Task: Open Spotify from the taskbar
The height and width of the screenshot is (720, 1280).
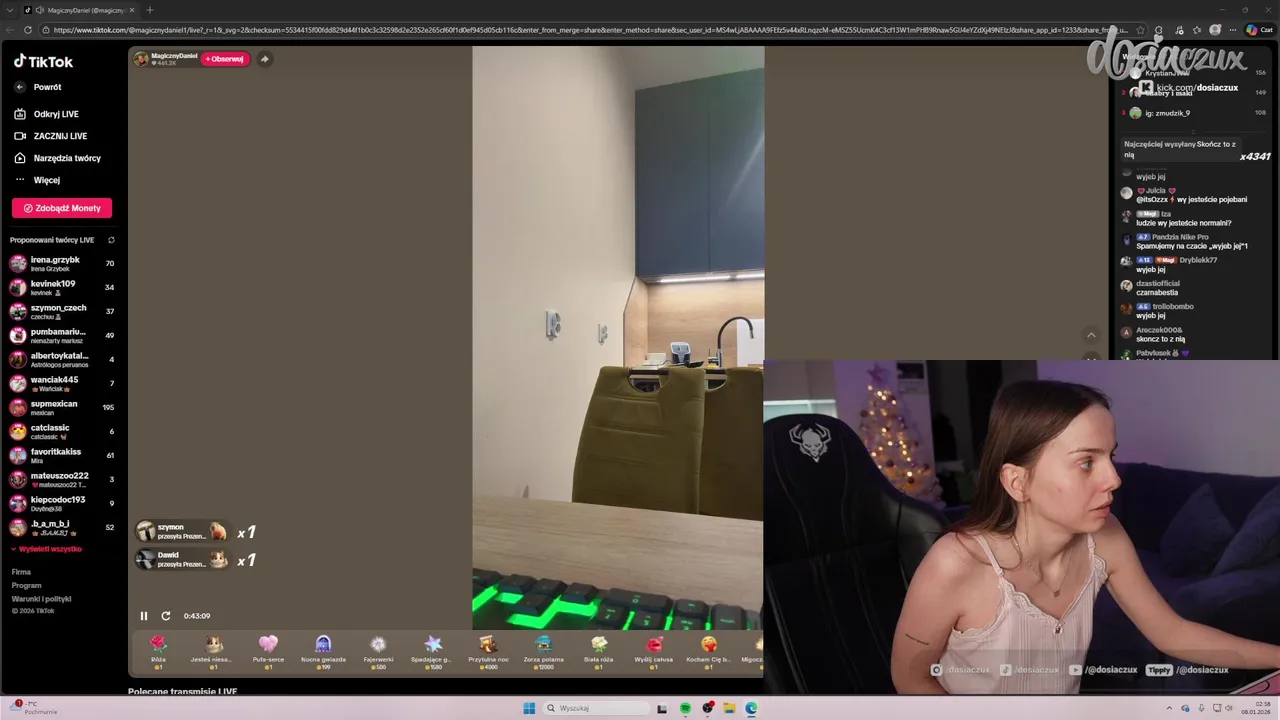Action: click(685, 708)
